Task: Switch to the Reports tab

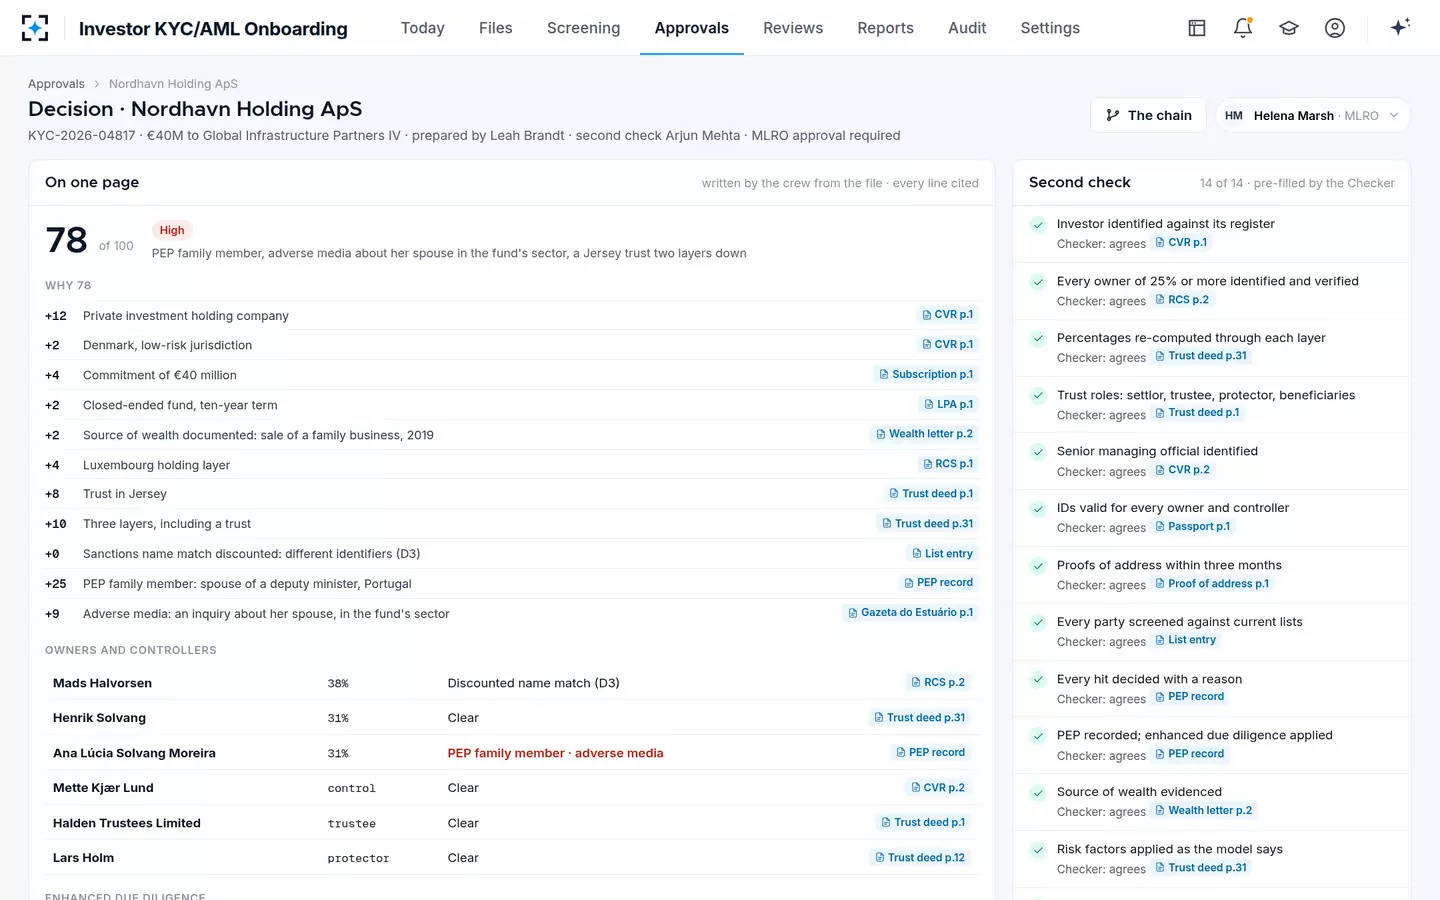Action: pyautogui.click(x=886, y=28)
